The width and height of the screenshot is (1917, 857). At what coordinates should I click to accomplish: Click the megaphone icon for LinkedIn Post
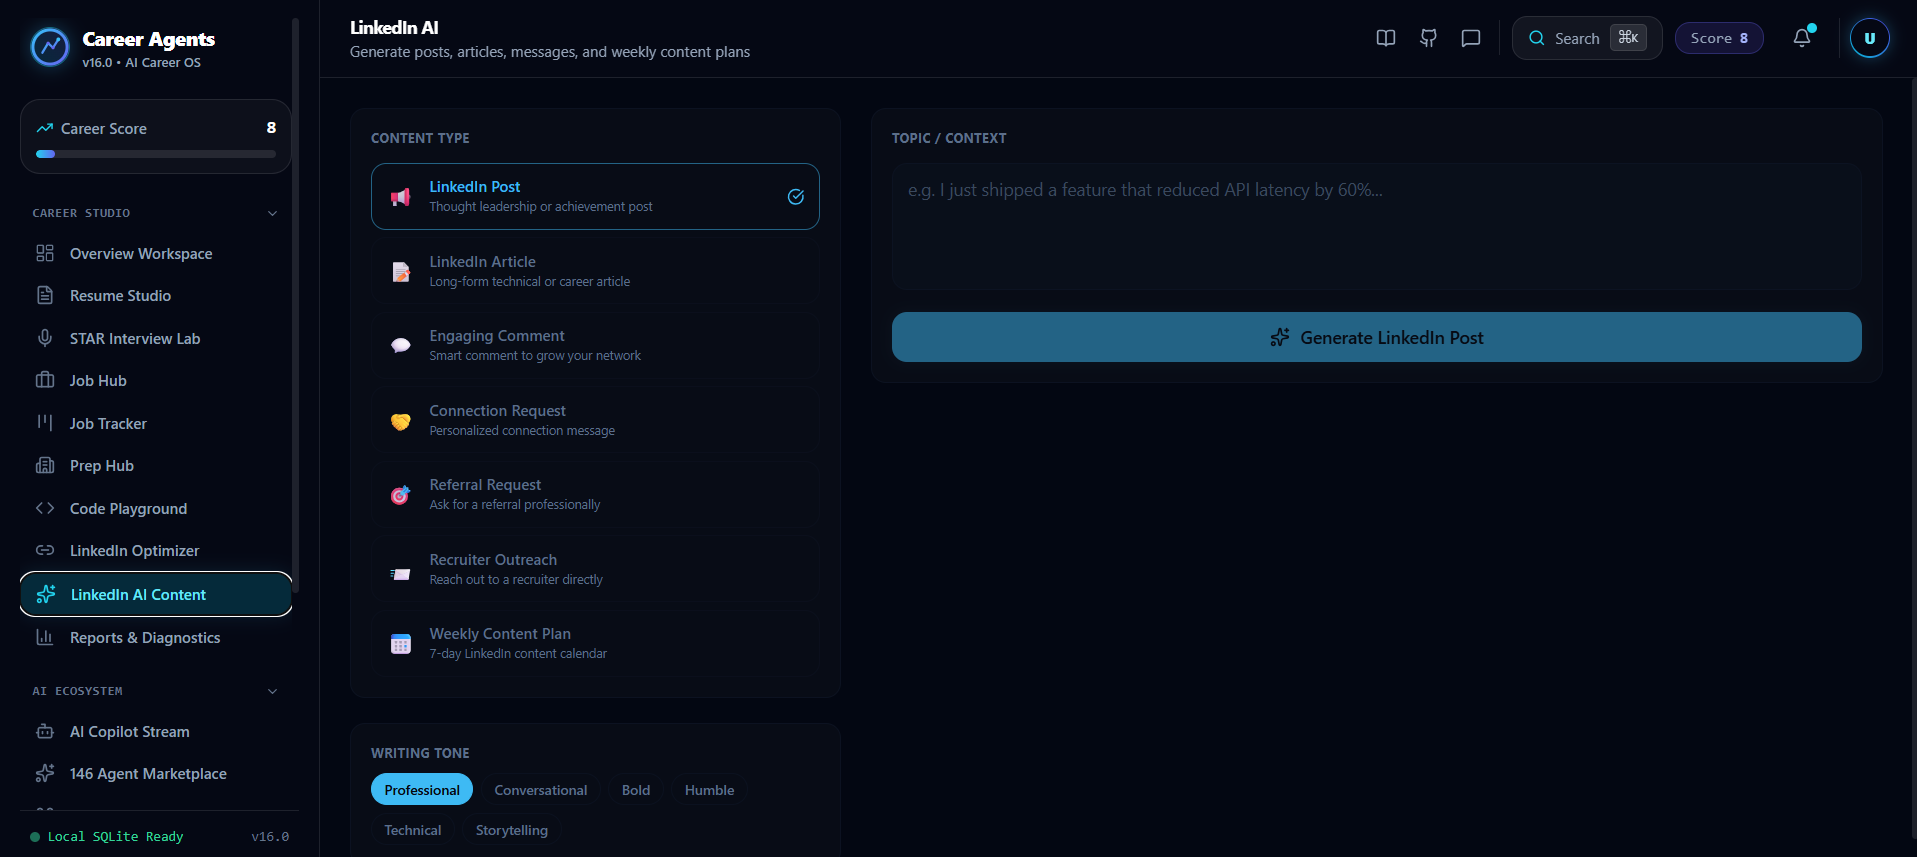[x=401, y=197]
